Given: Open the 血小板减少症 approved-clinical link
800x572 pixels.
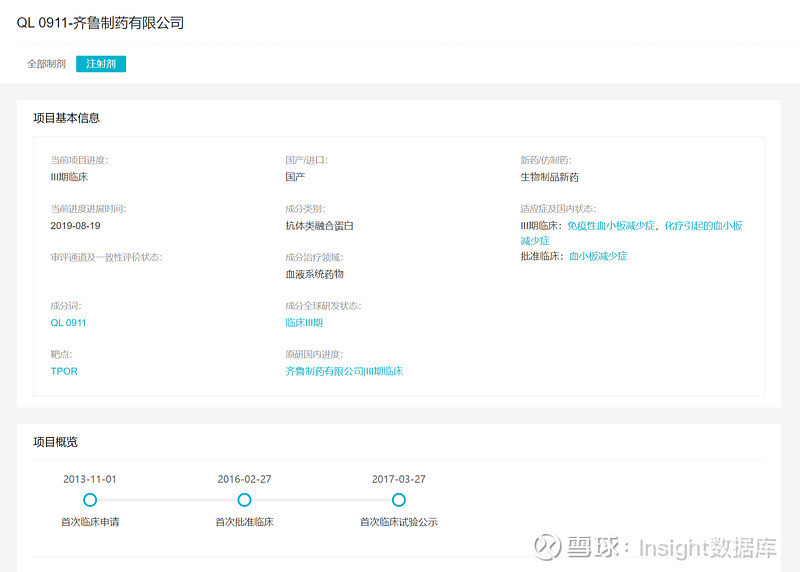Looking at the screenshot, I should 598,256.
